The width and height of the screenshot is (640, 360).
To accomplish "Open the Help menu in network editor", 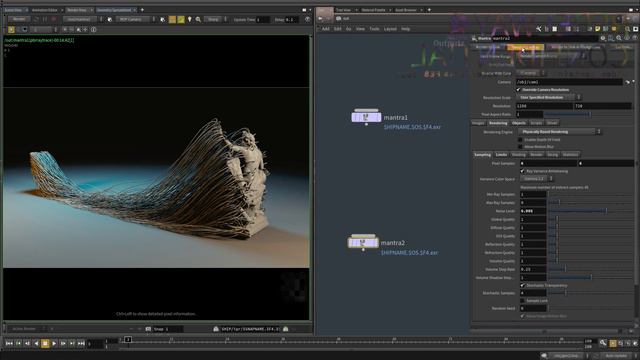I will 405,29.
